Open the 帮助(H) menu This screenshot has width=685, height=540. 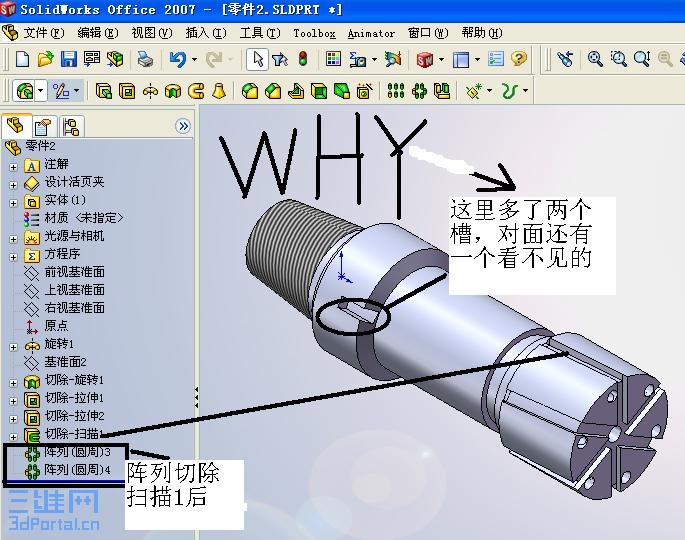482,33
